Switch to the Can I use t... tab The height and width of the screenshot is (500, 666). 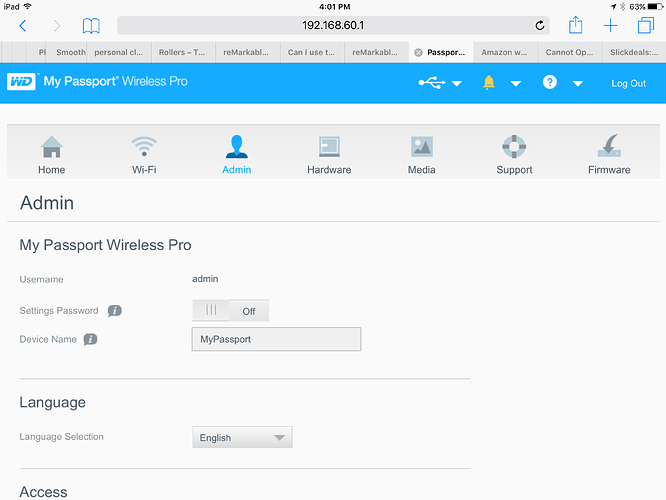coord(312,52)
